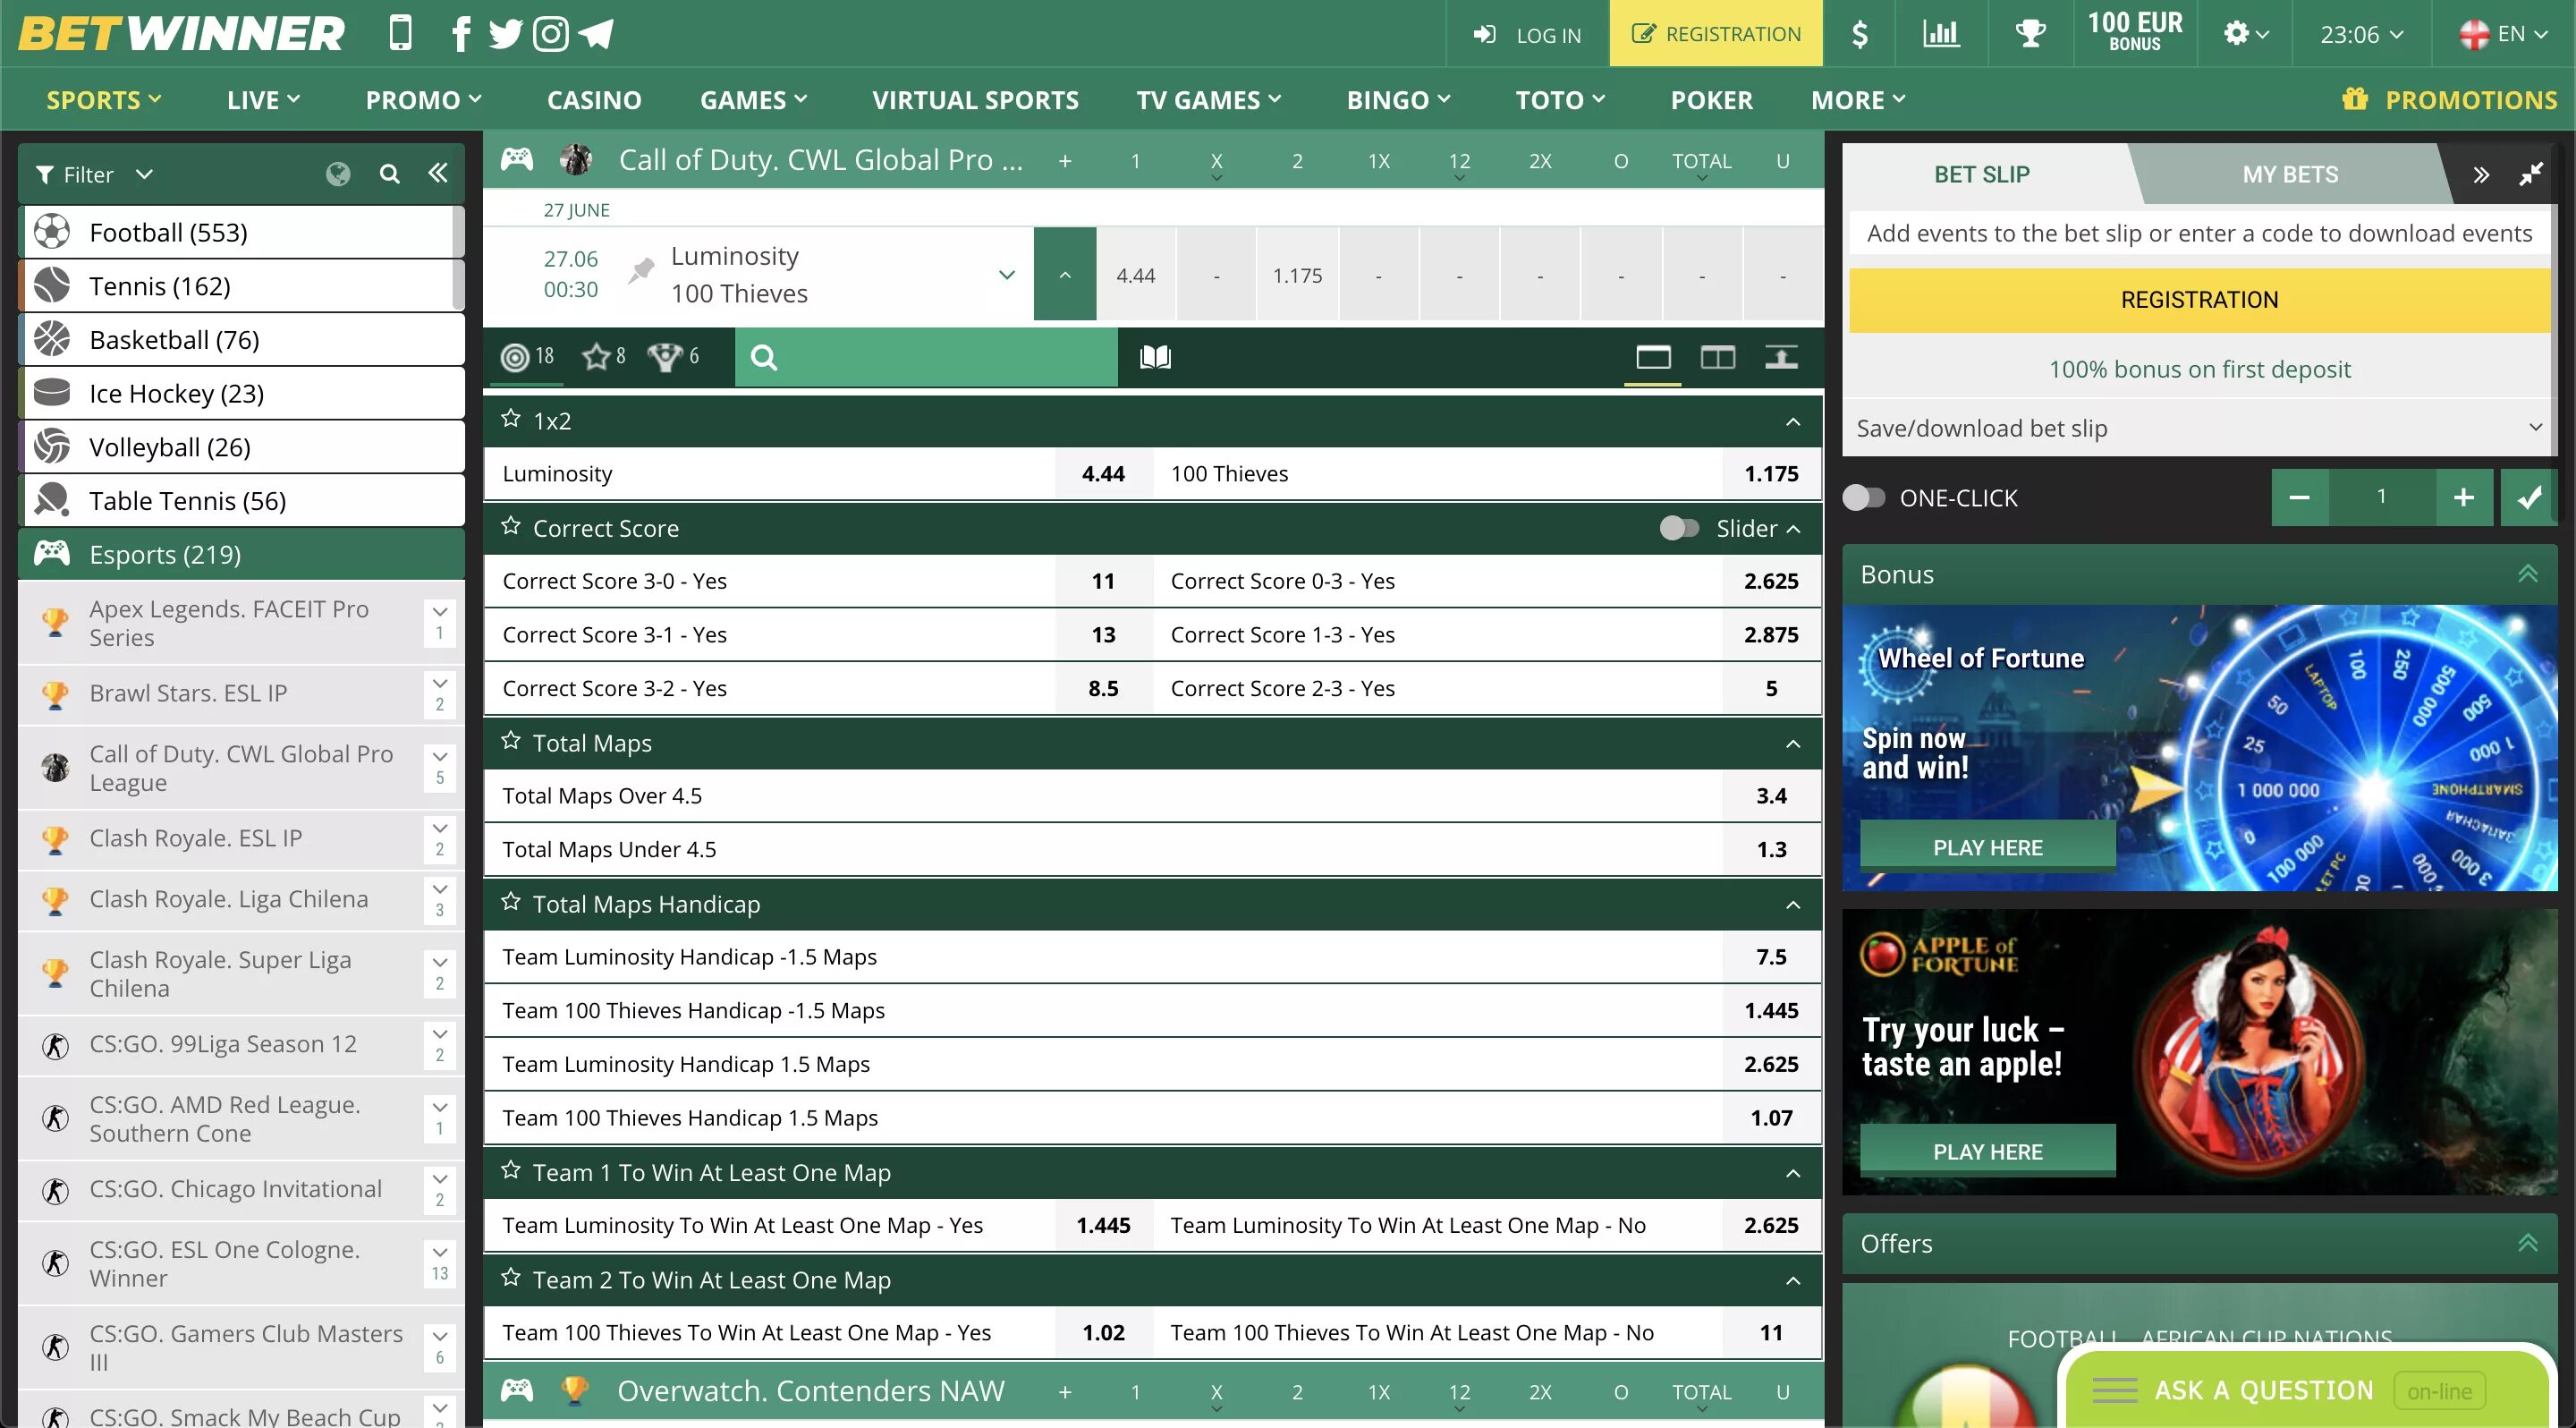Enable the ONE-CLICK betting toggle
Viewport: 2576px width, 1428px height.
pyautogui.click(x=1864, y=498)
